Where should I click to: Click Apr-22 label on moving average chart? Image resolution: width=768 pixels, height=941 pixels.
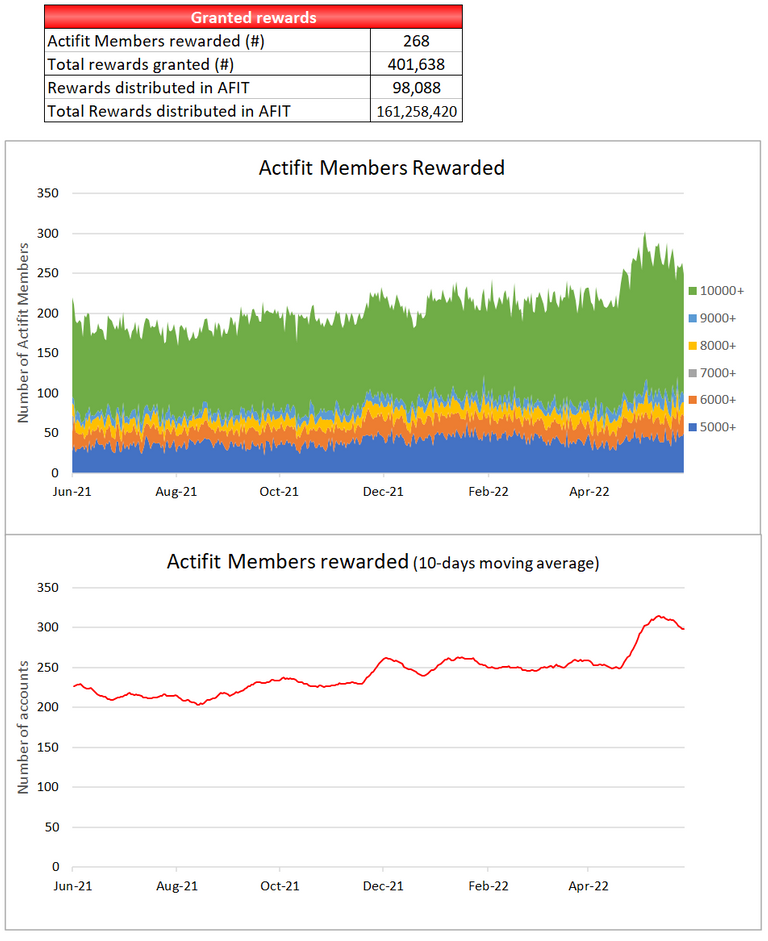[x=588, y=886]
